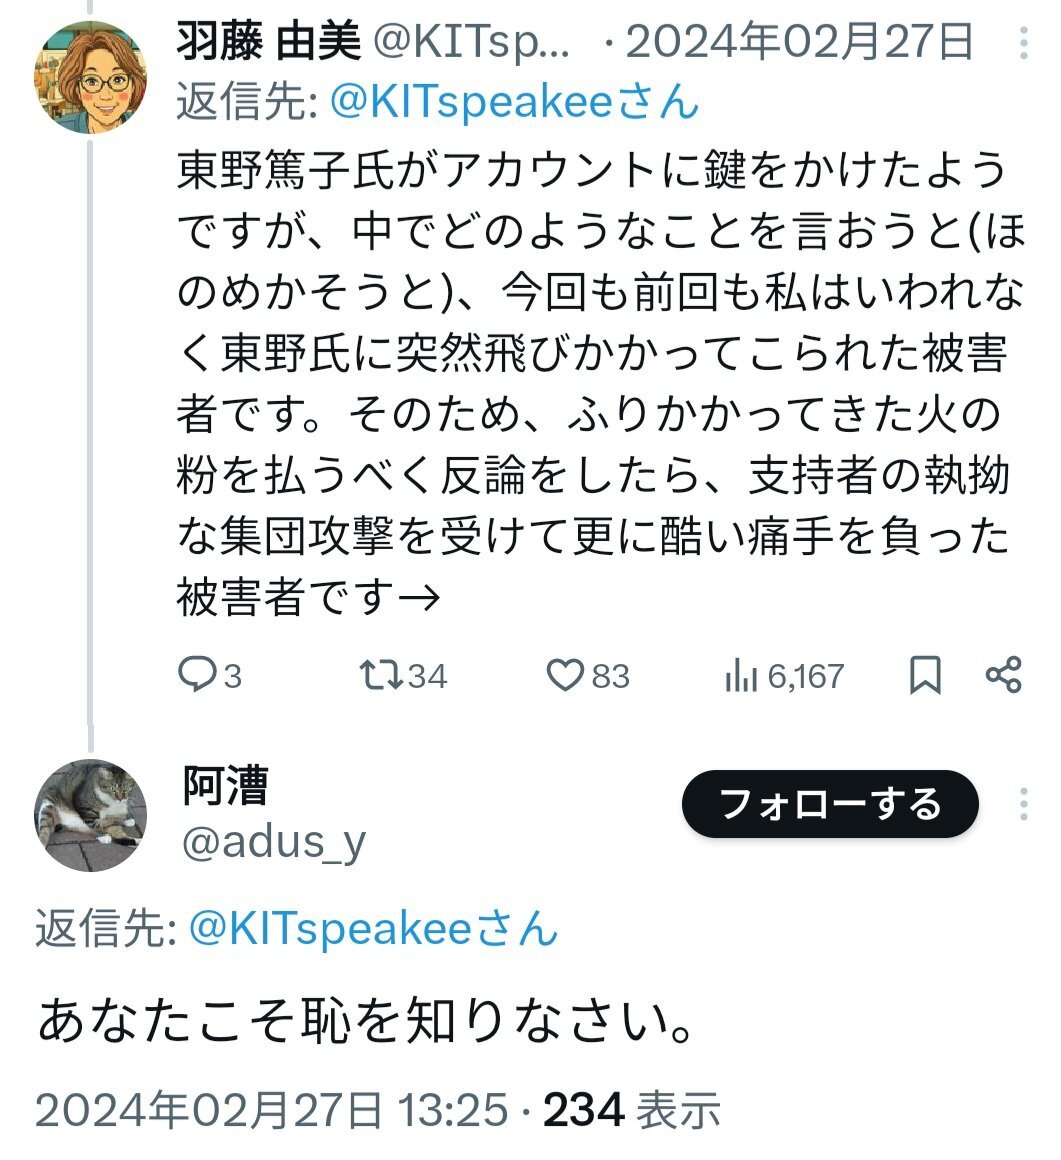Click the 羽藤 由美 display name

tap(268, 43)
